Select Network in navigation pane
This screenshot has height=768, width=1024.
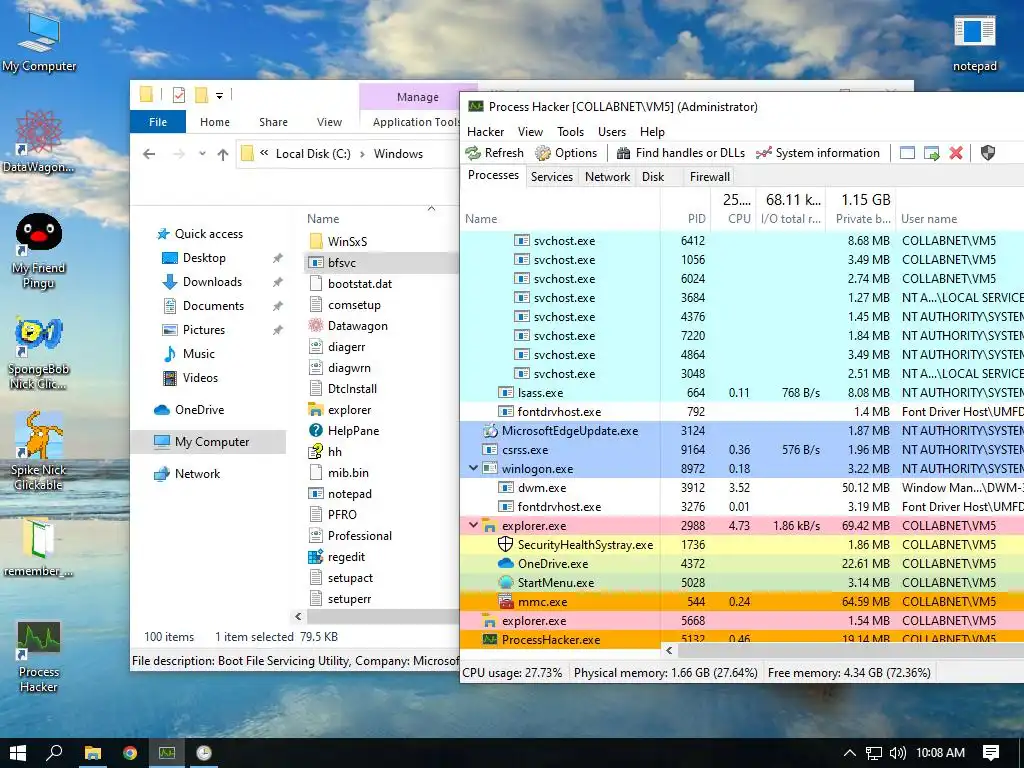197,474
